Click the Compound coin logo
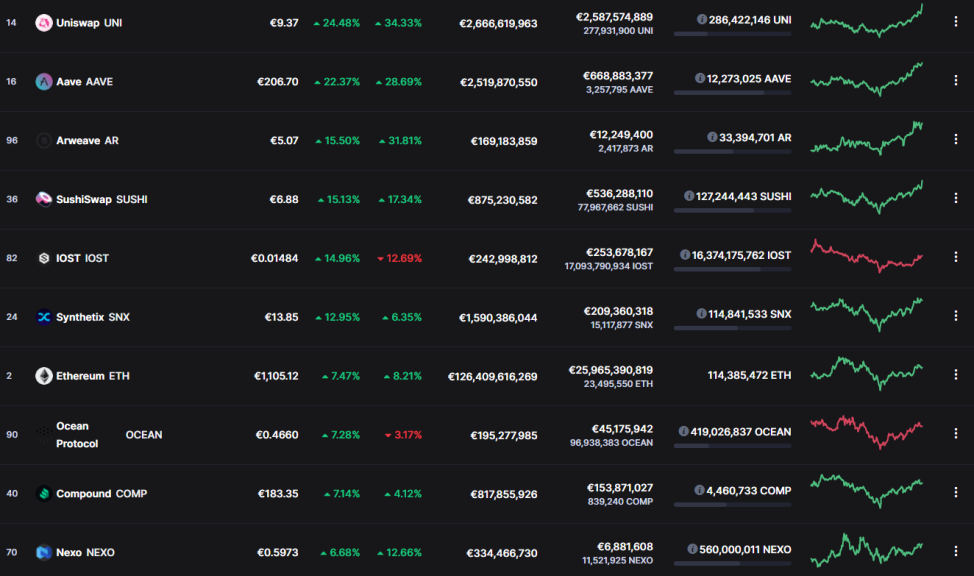 coord(43,493)
